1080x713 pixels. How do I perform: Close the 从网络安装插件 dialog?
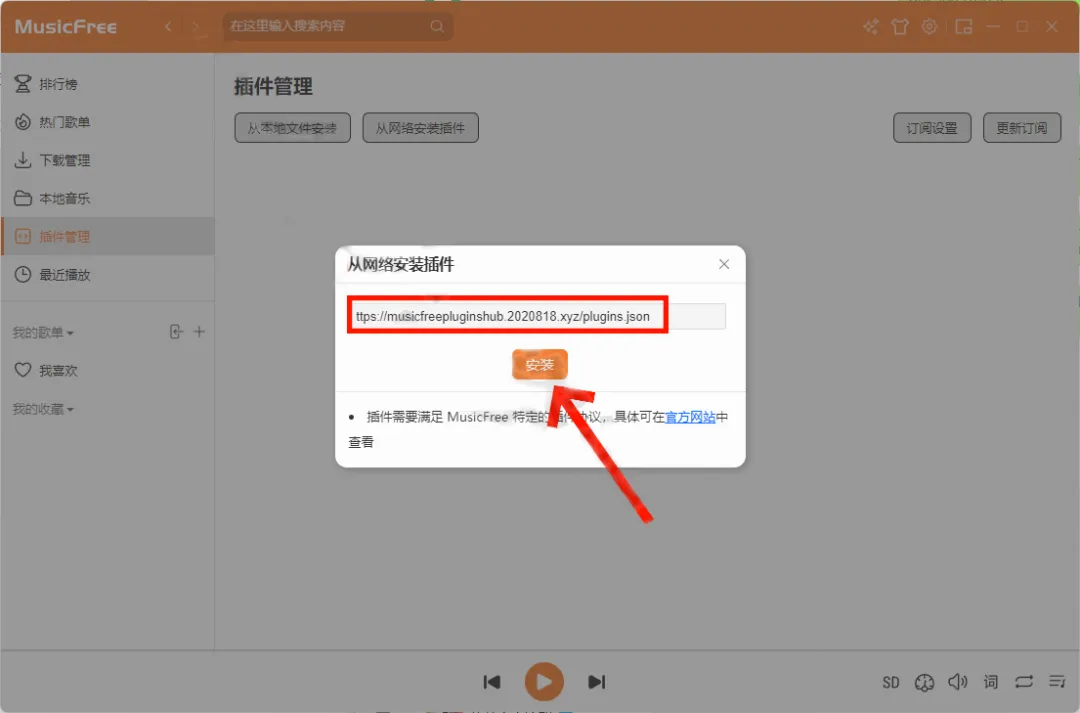coord(724,264)
